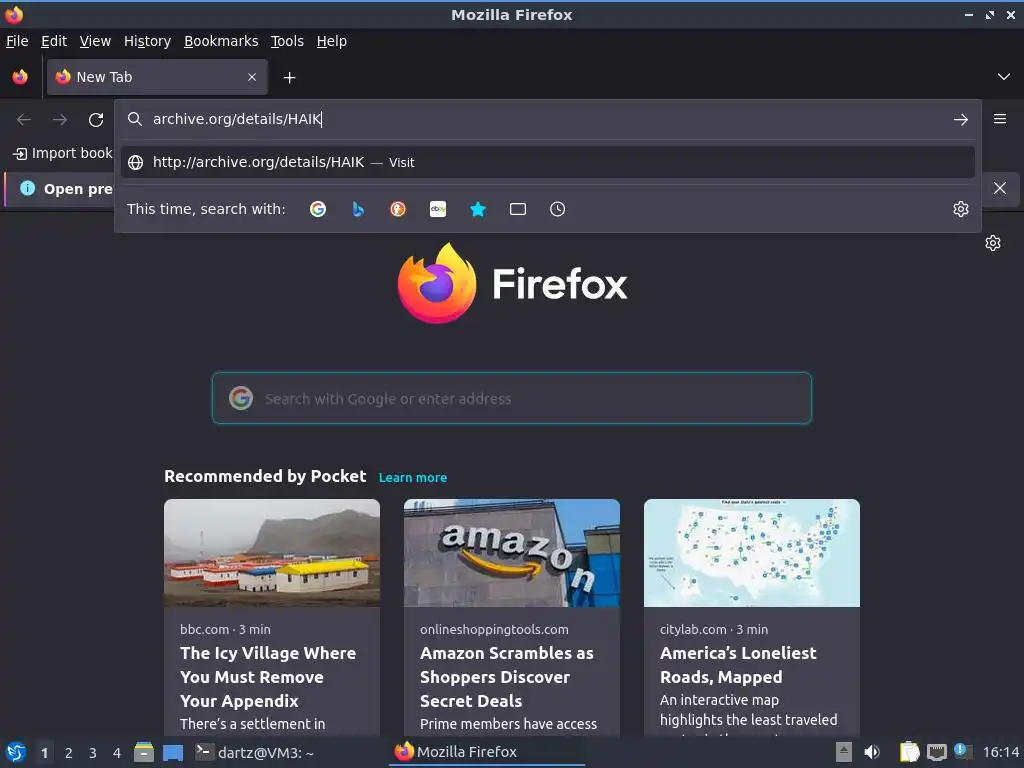Screen dimensions: 1024x768
Task: Switch to workspace 4
Action: click(117, 753)
